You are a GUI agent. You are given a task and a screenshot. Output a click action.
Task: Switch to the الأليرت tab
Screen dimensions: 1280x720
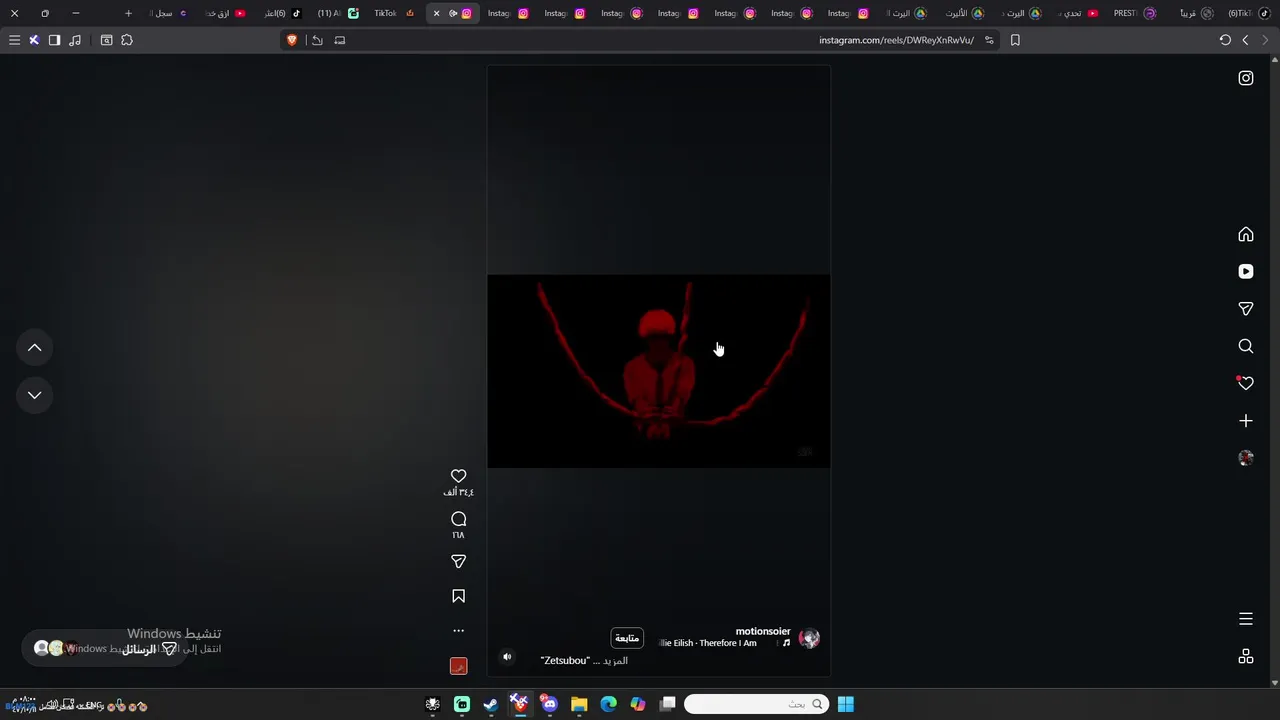click(965, 13)
